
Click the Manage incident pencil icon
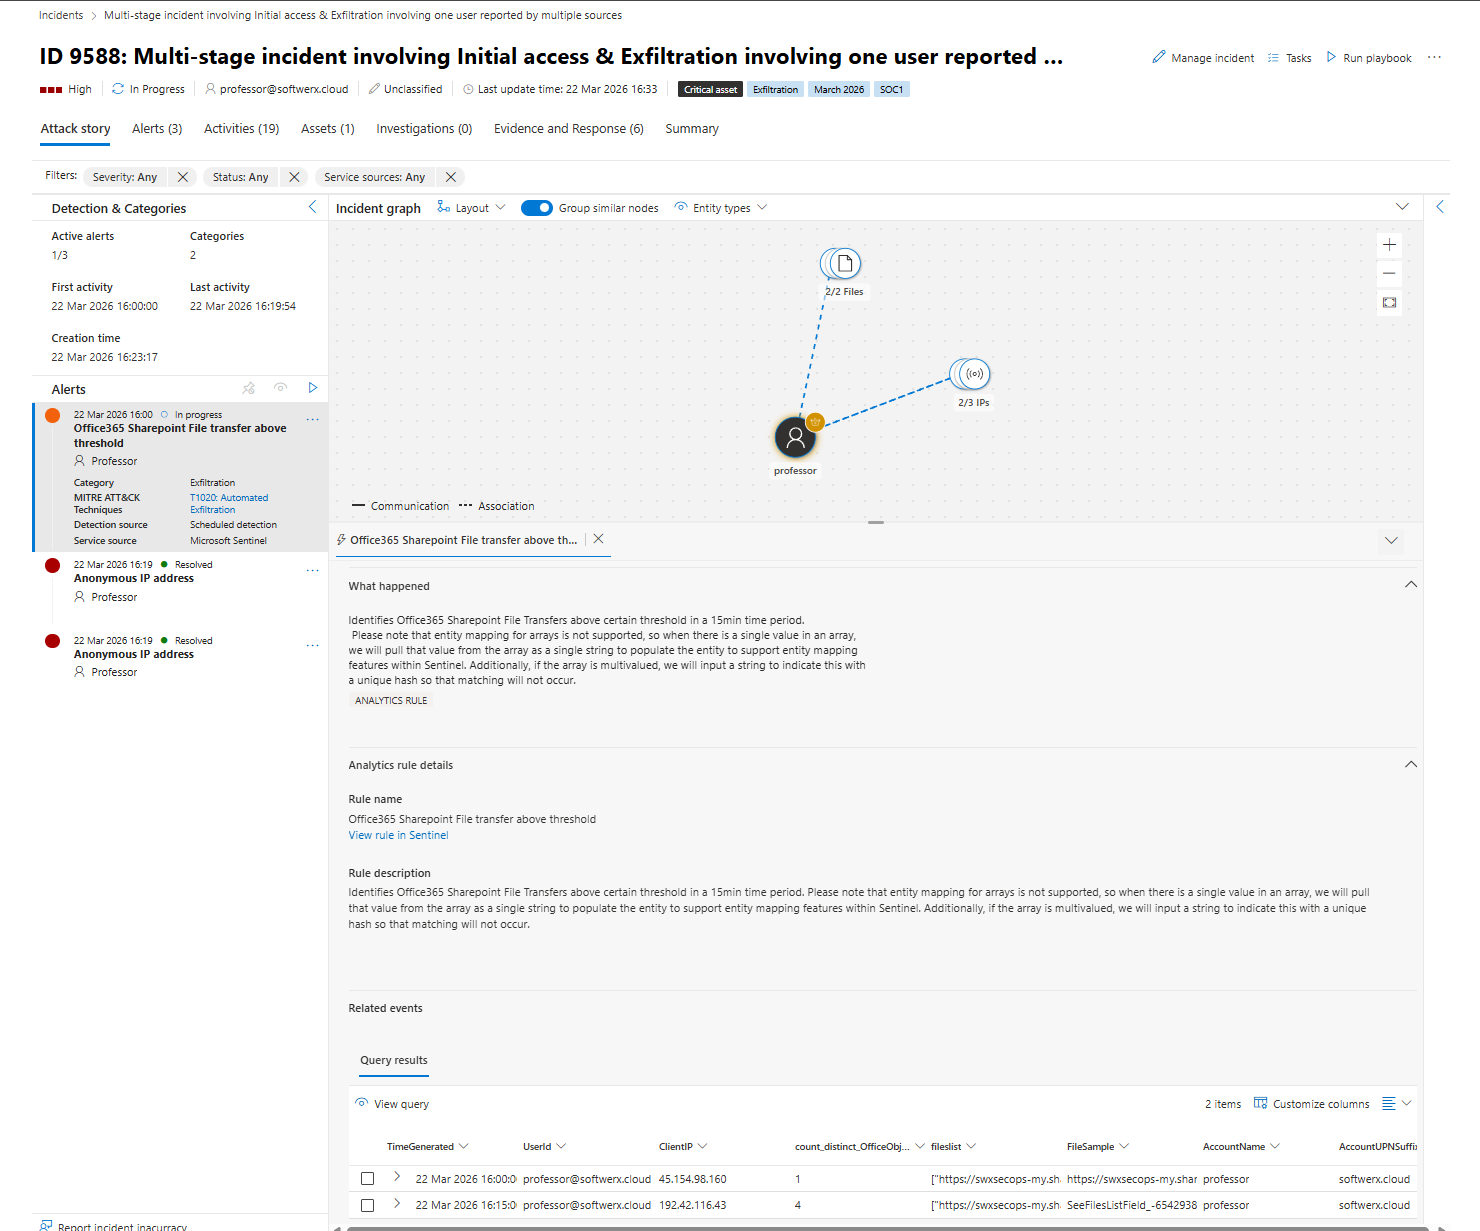(1159, 58)
